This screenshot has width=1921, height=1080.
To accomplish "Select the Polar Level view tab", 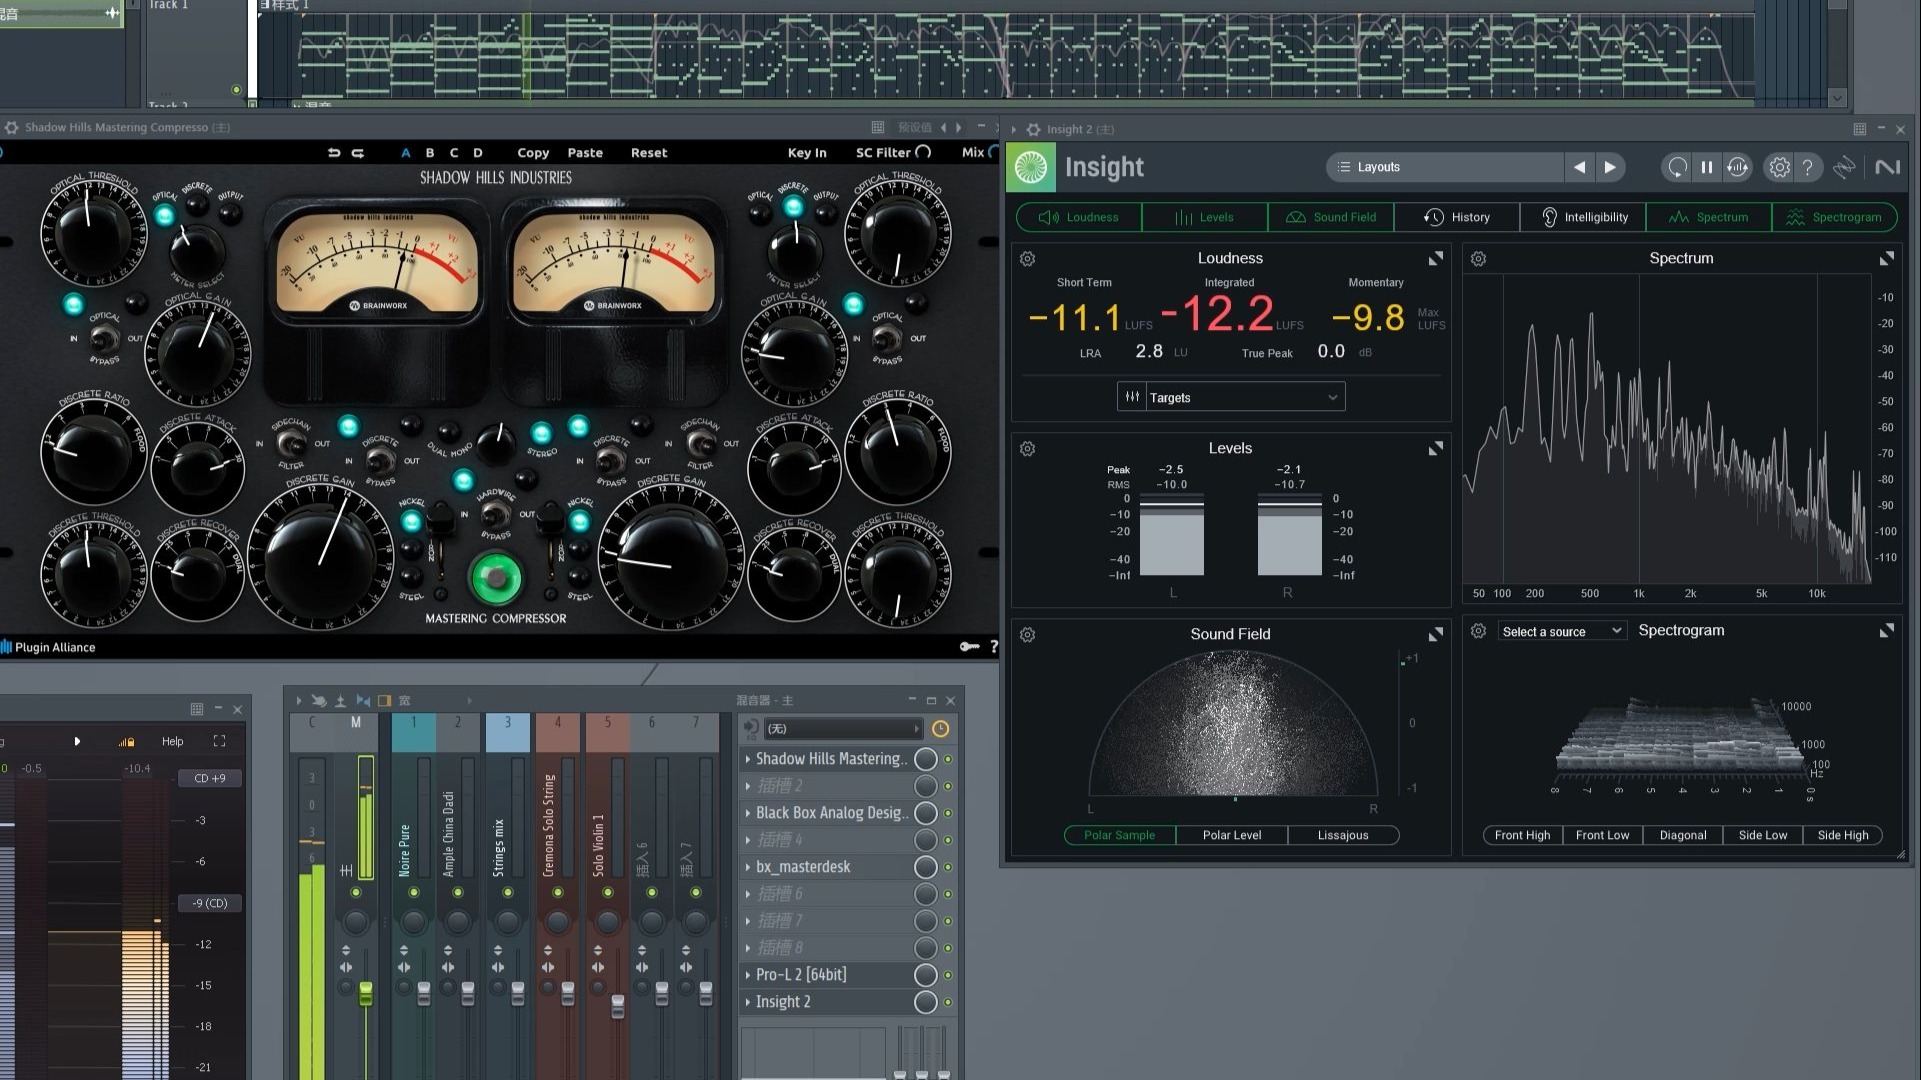I will pos(1232,835).
